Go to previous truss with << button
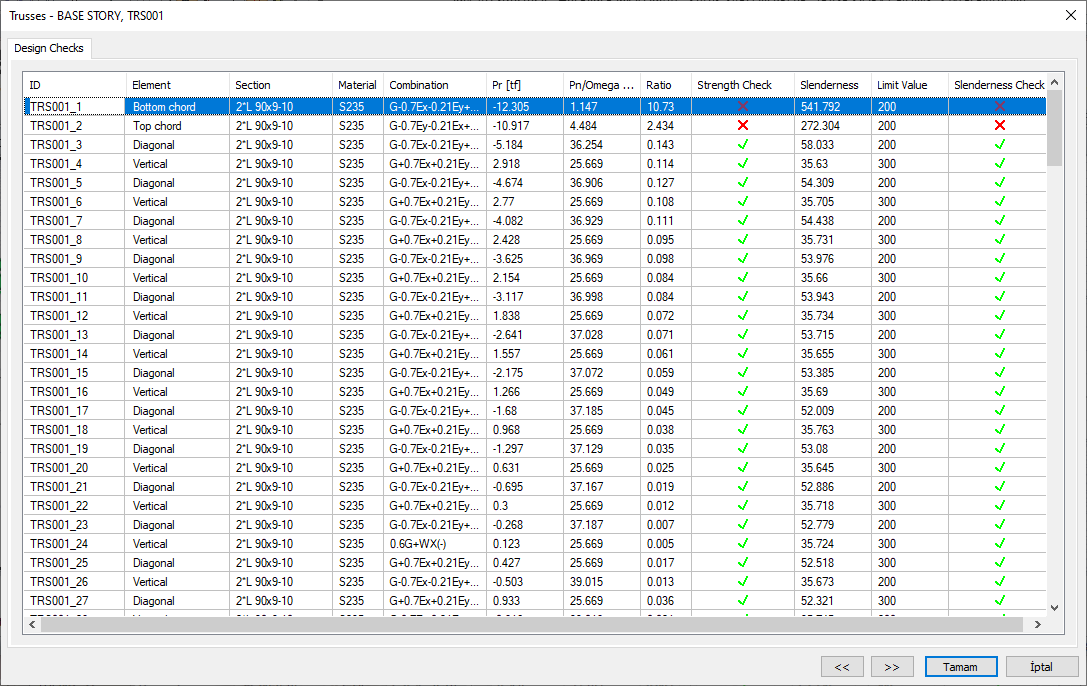Viewport: 1087px width, 686px height. coord(842,666)
